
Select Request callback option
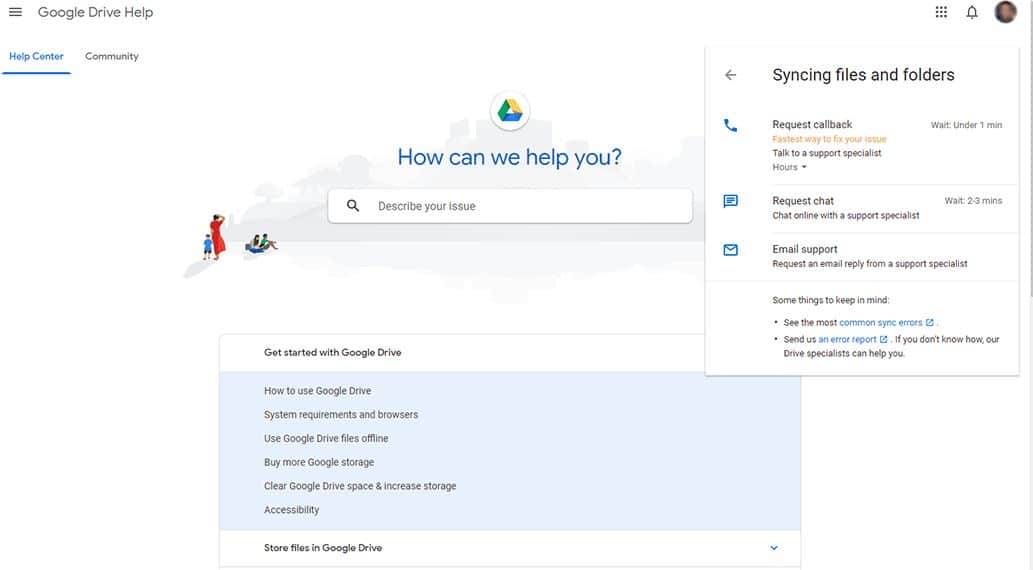[862, 145]
